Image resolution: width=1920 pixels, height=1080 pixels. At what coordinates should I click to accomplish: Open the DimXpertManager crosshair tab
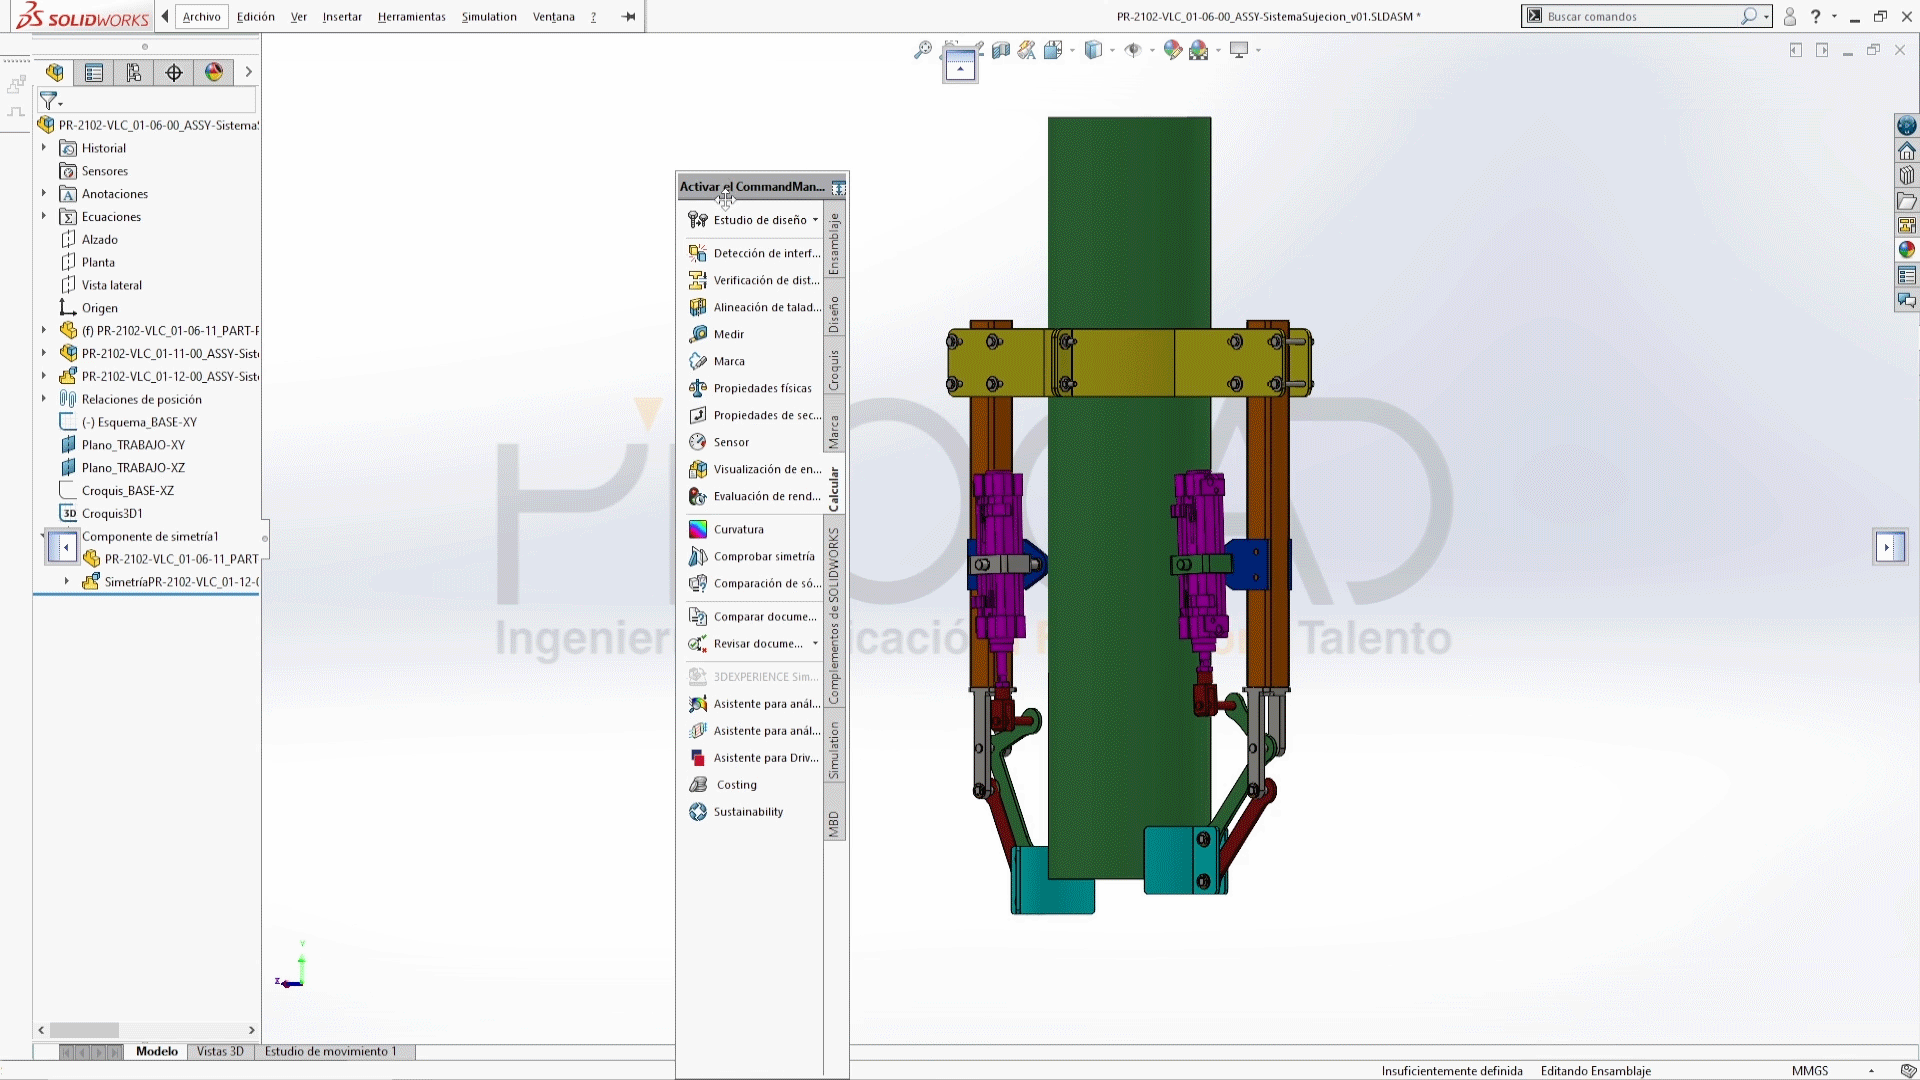pyautogui.click(x=174, y=72)
